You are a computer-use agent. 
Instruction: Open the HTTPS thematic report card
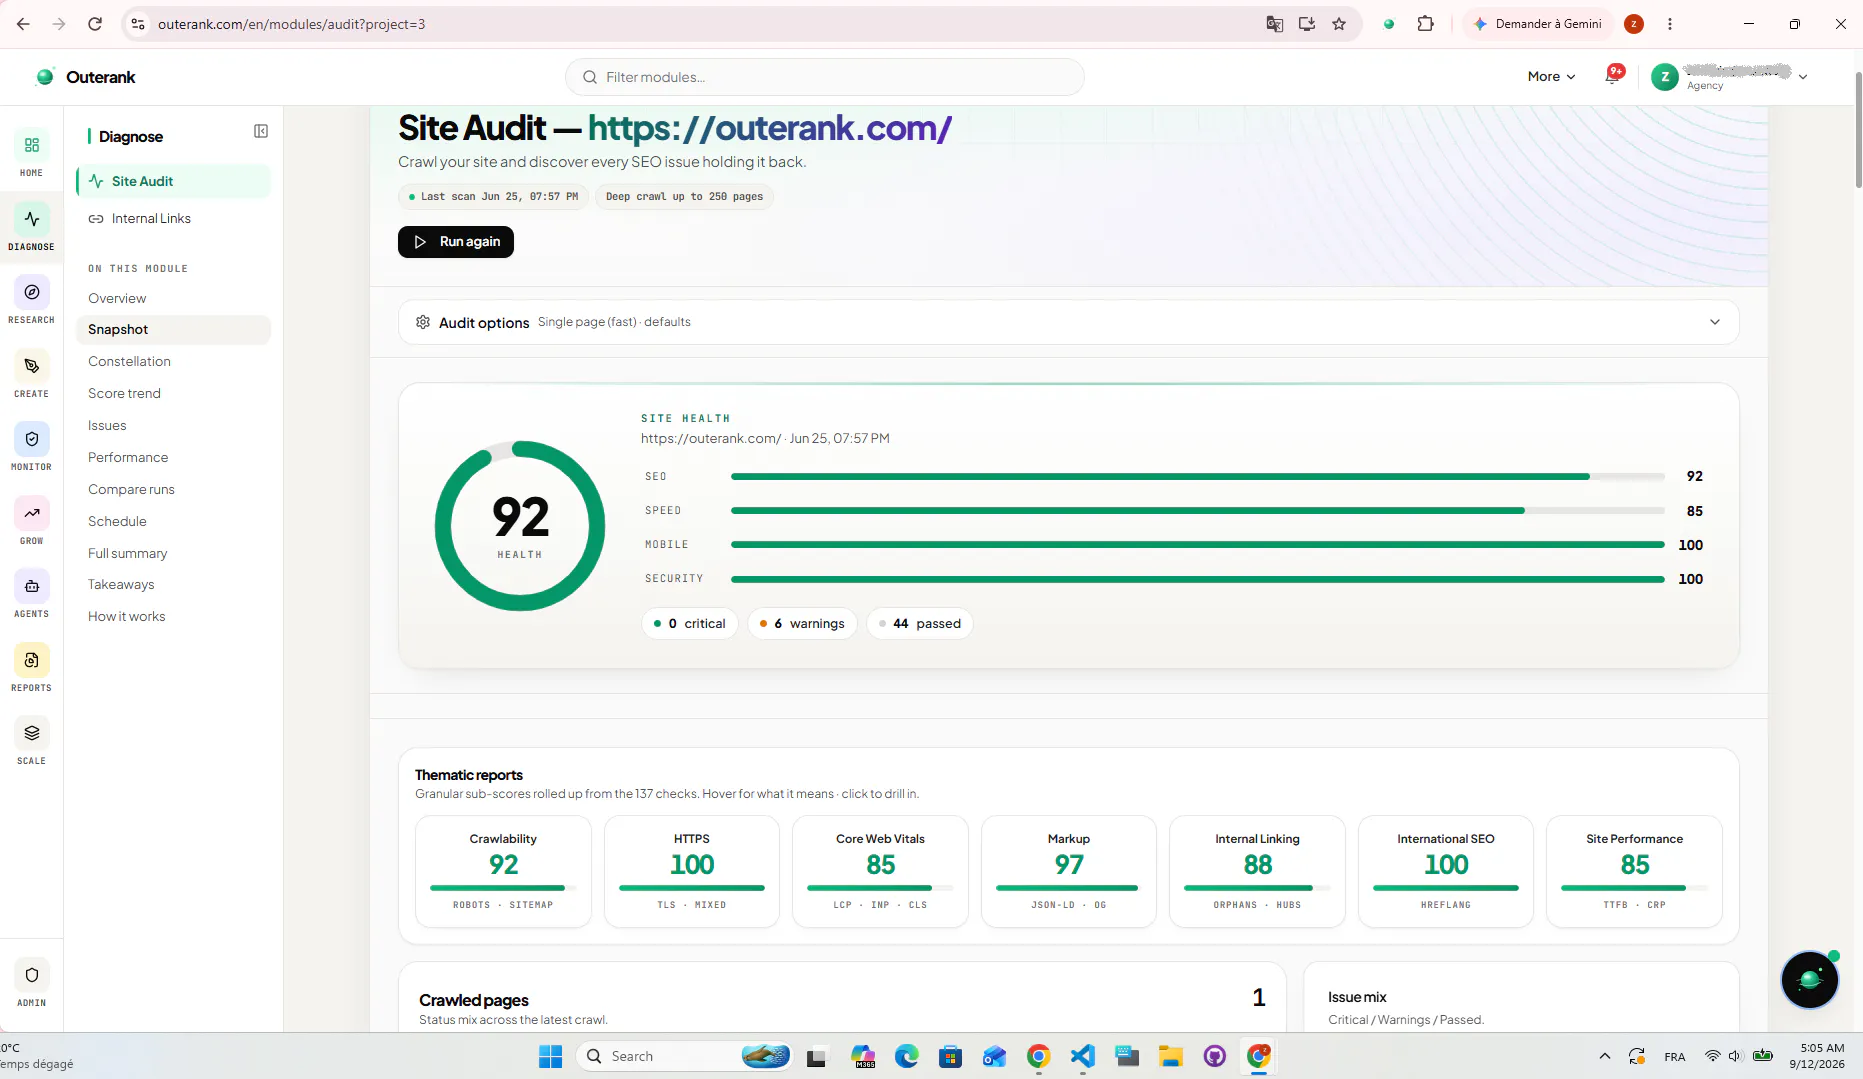coord(692,872)
